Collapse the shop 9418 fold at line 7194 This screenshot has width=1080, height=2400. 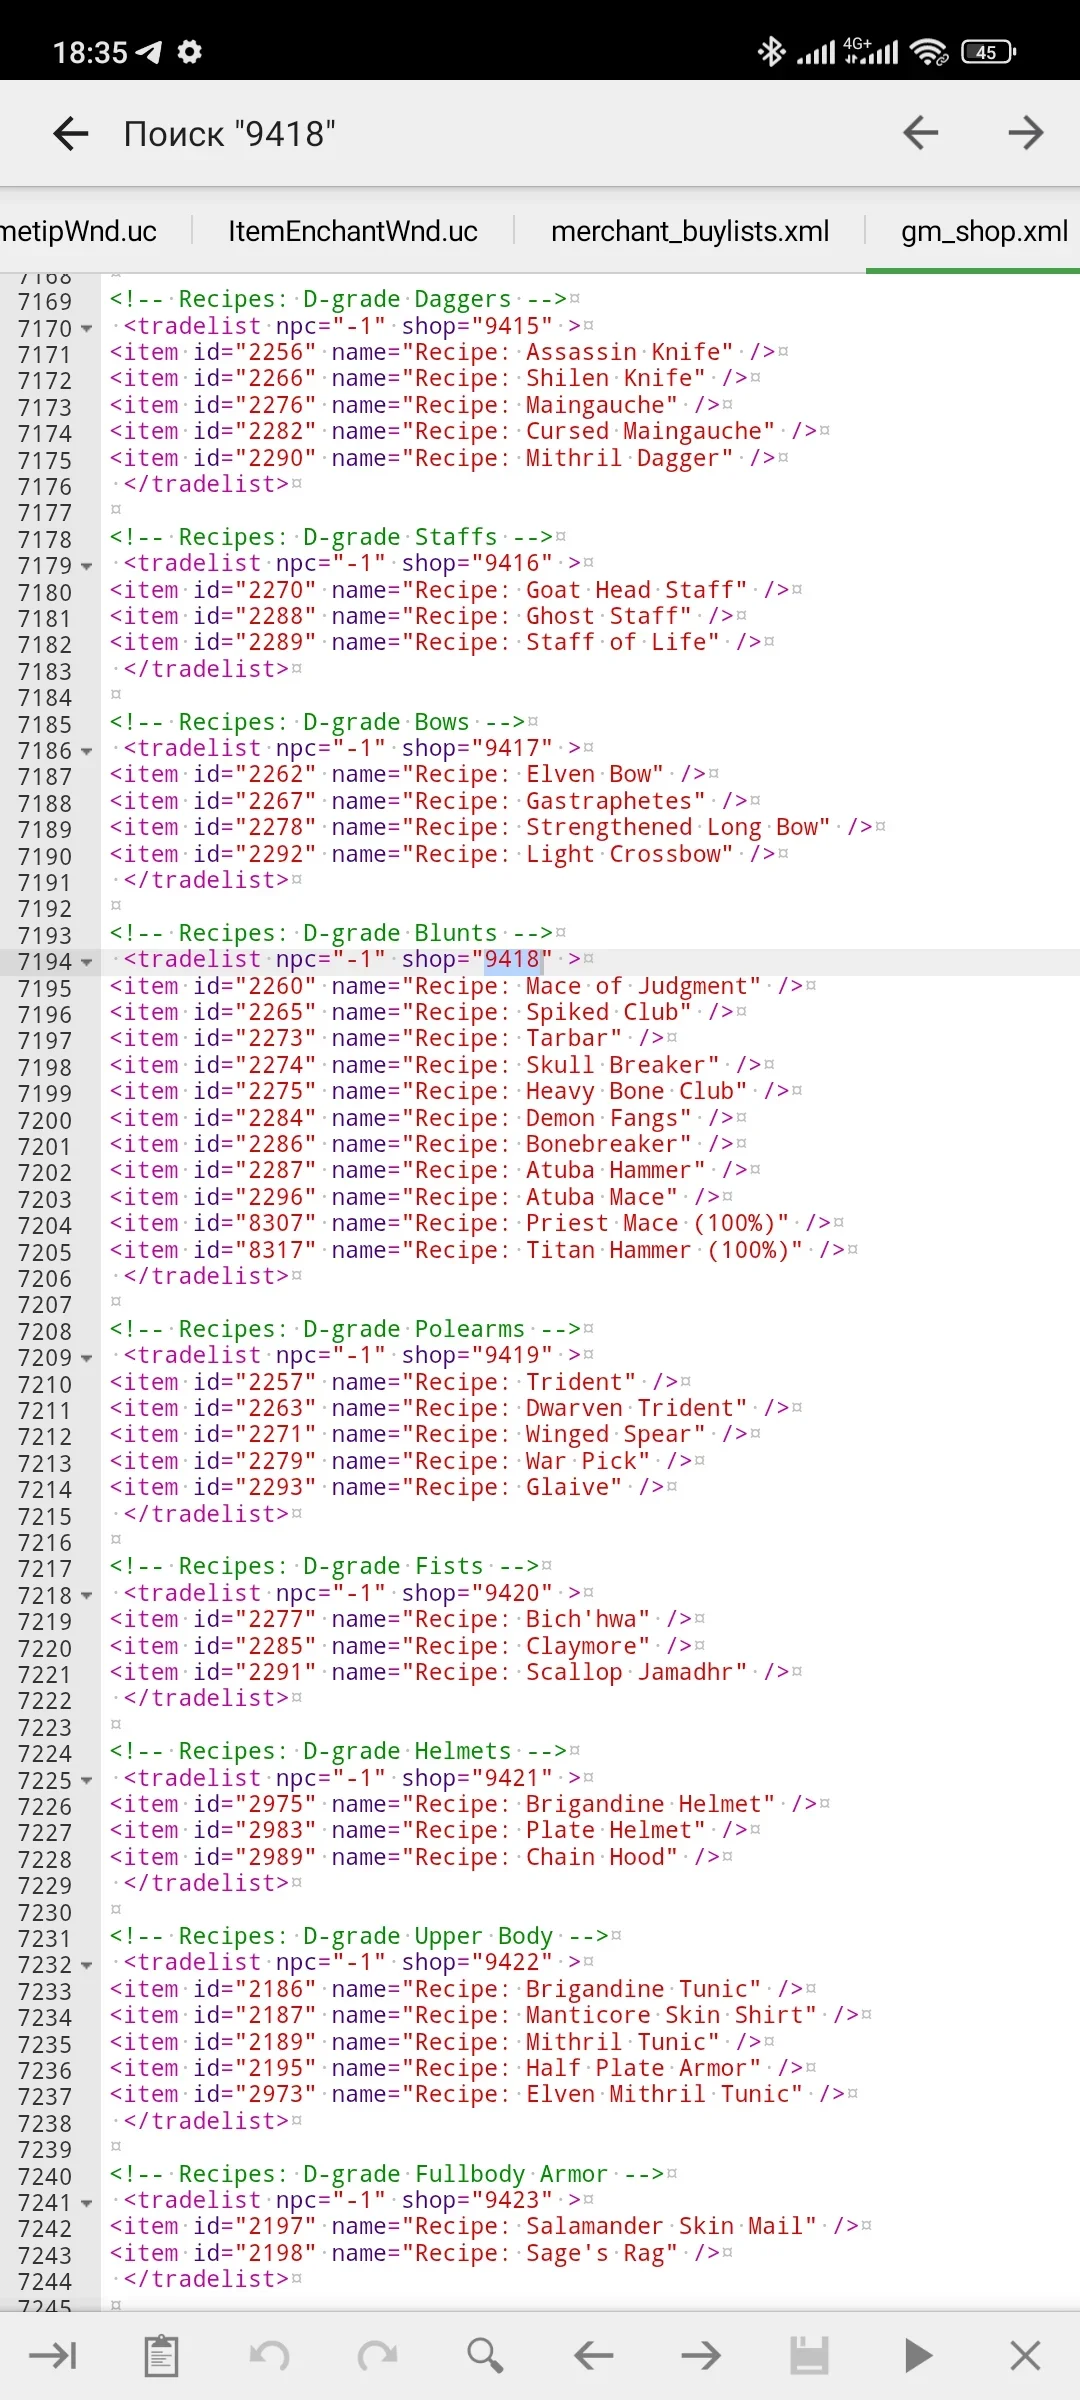(x=87, y=962)
